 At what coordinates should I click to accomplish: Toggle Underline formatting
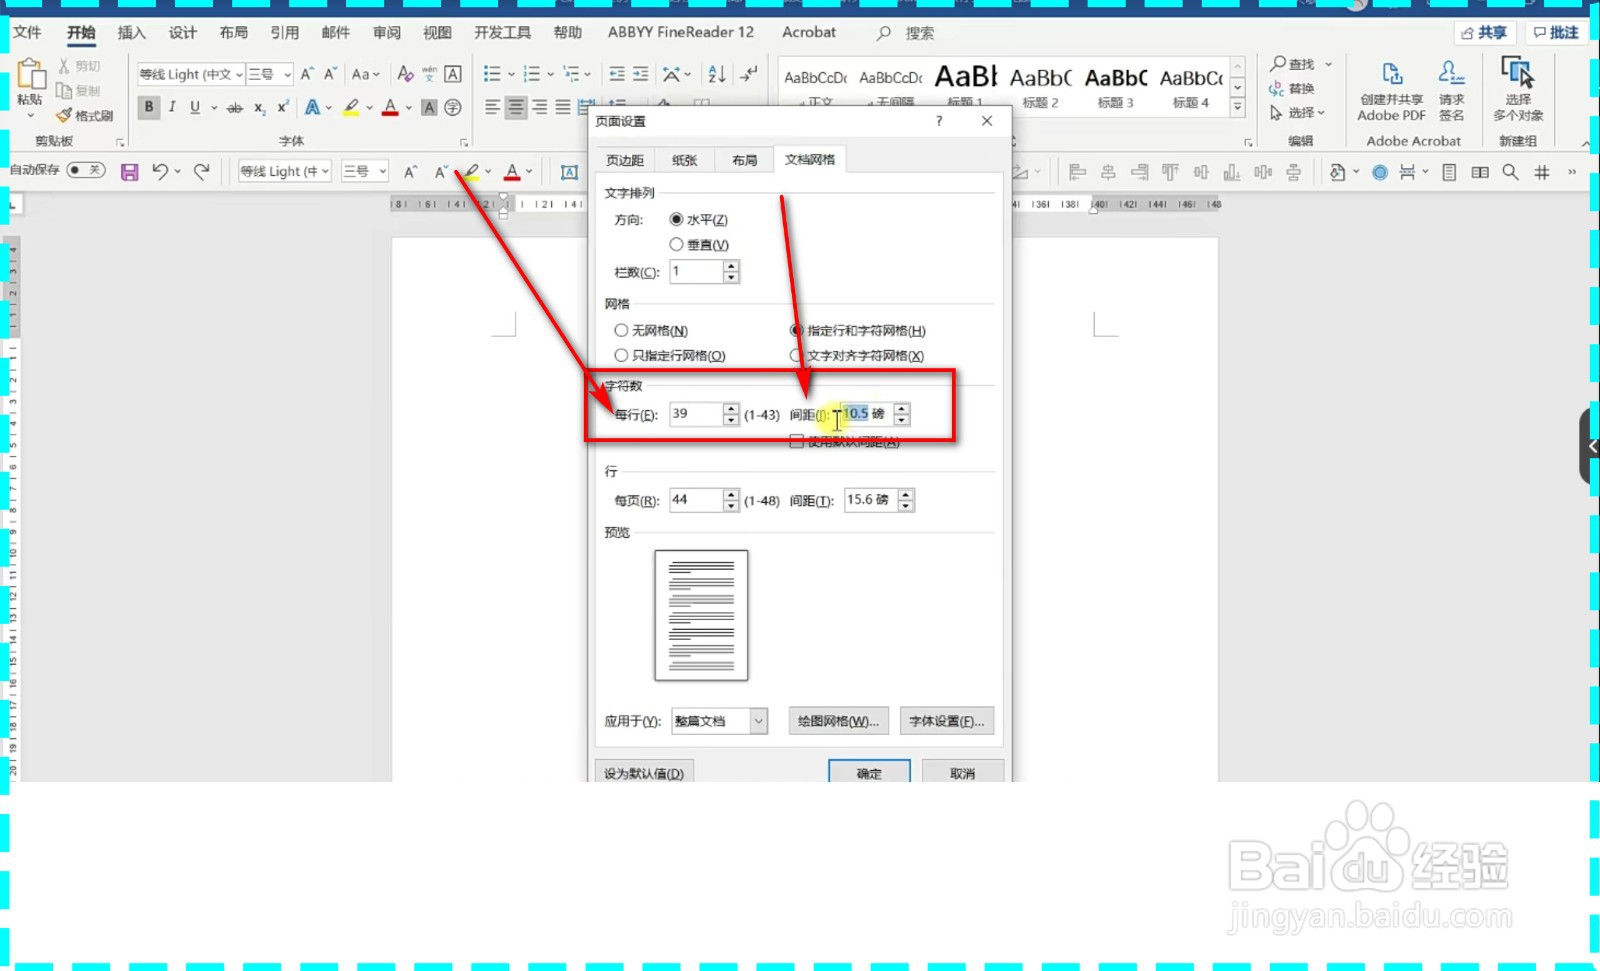(195, 107)
